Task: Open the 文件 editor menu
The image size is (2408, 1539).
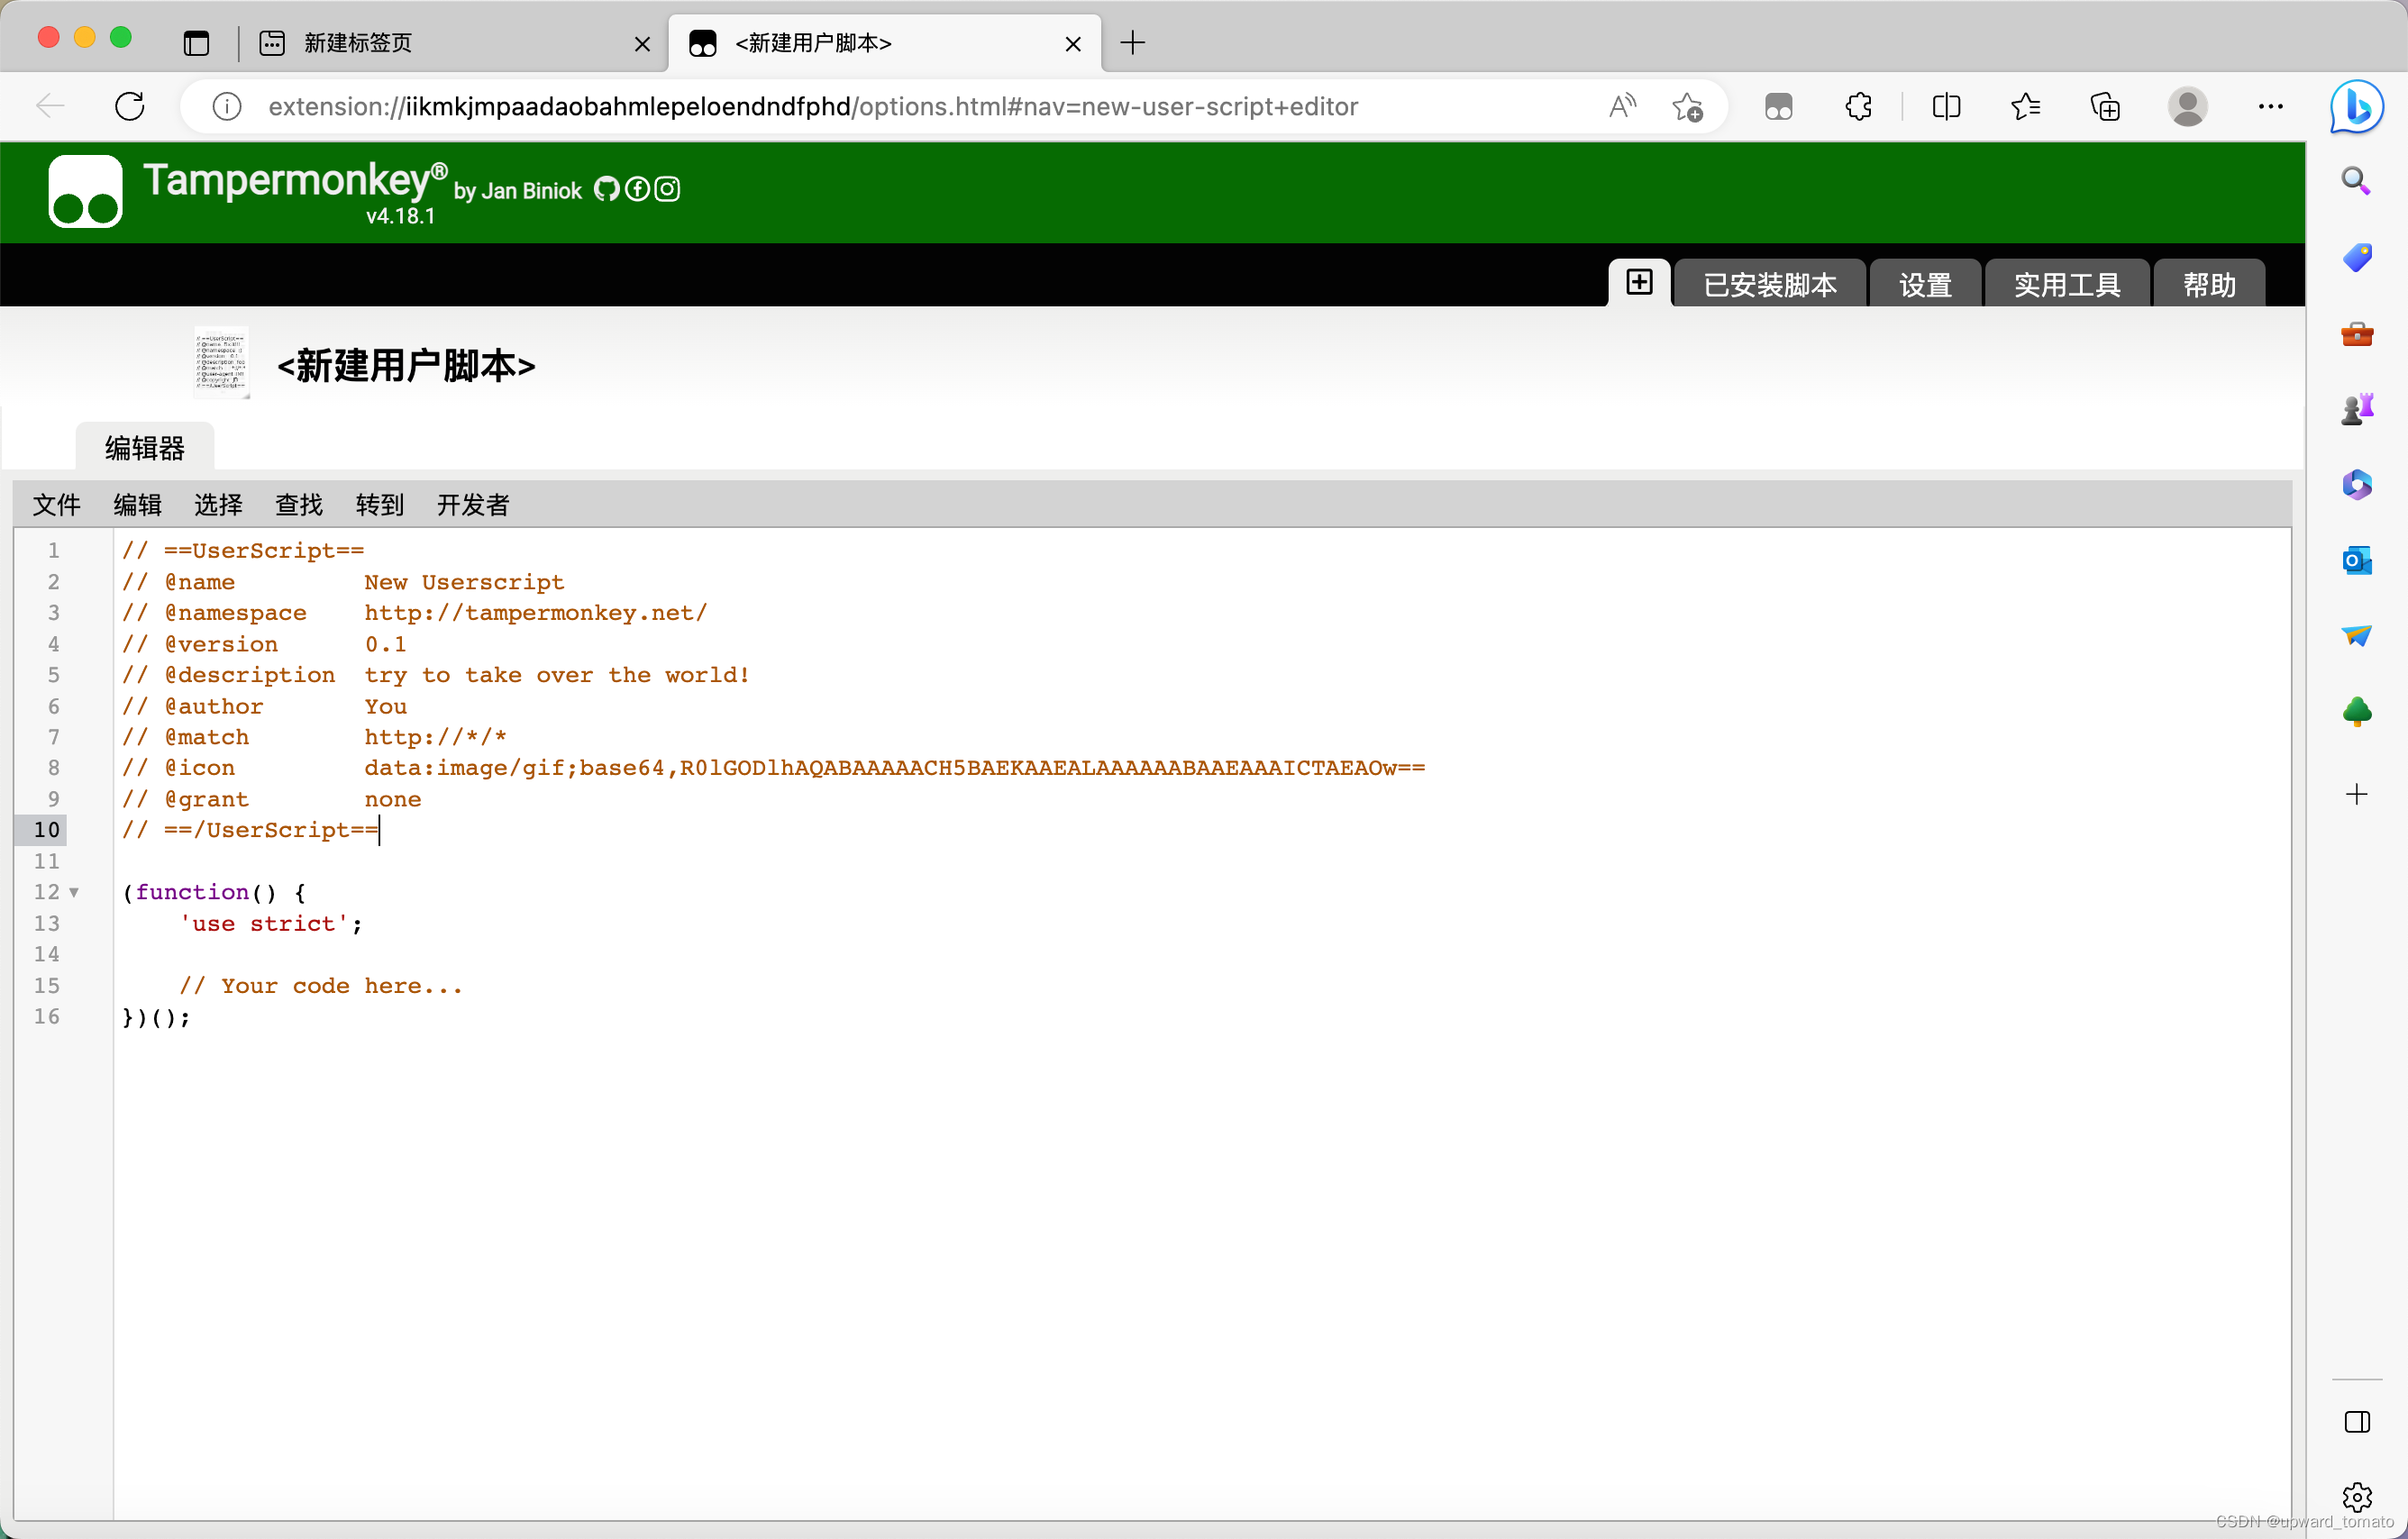Action: pyautogui.click(x=56, y=505)
